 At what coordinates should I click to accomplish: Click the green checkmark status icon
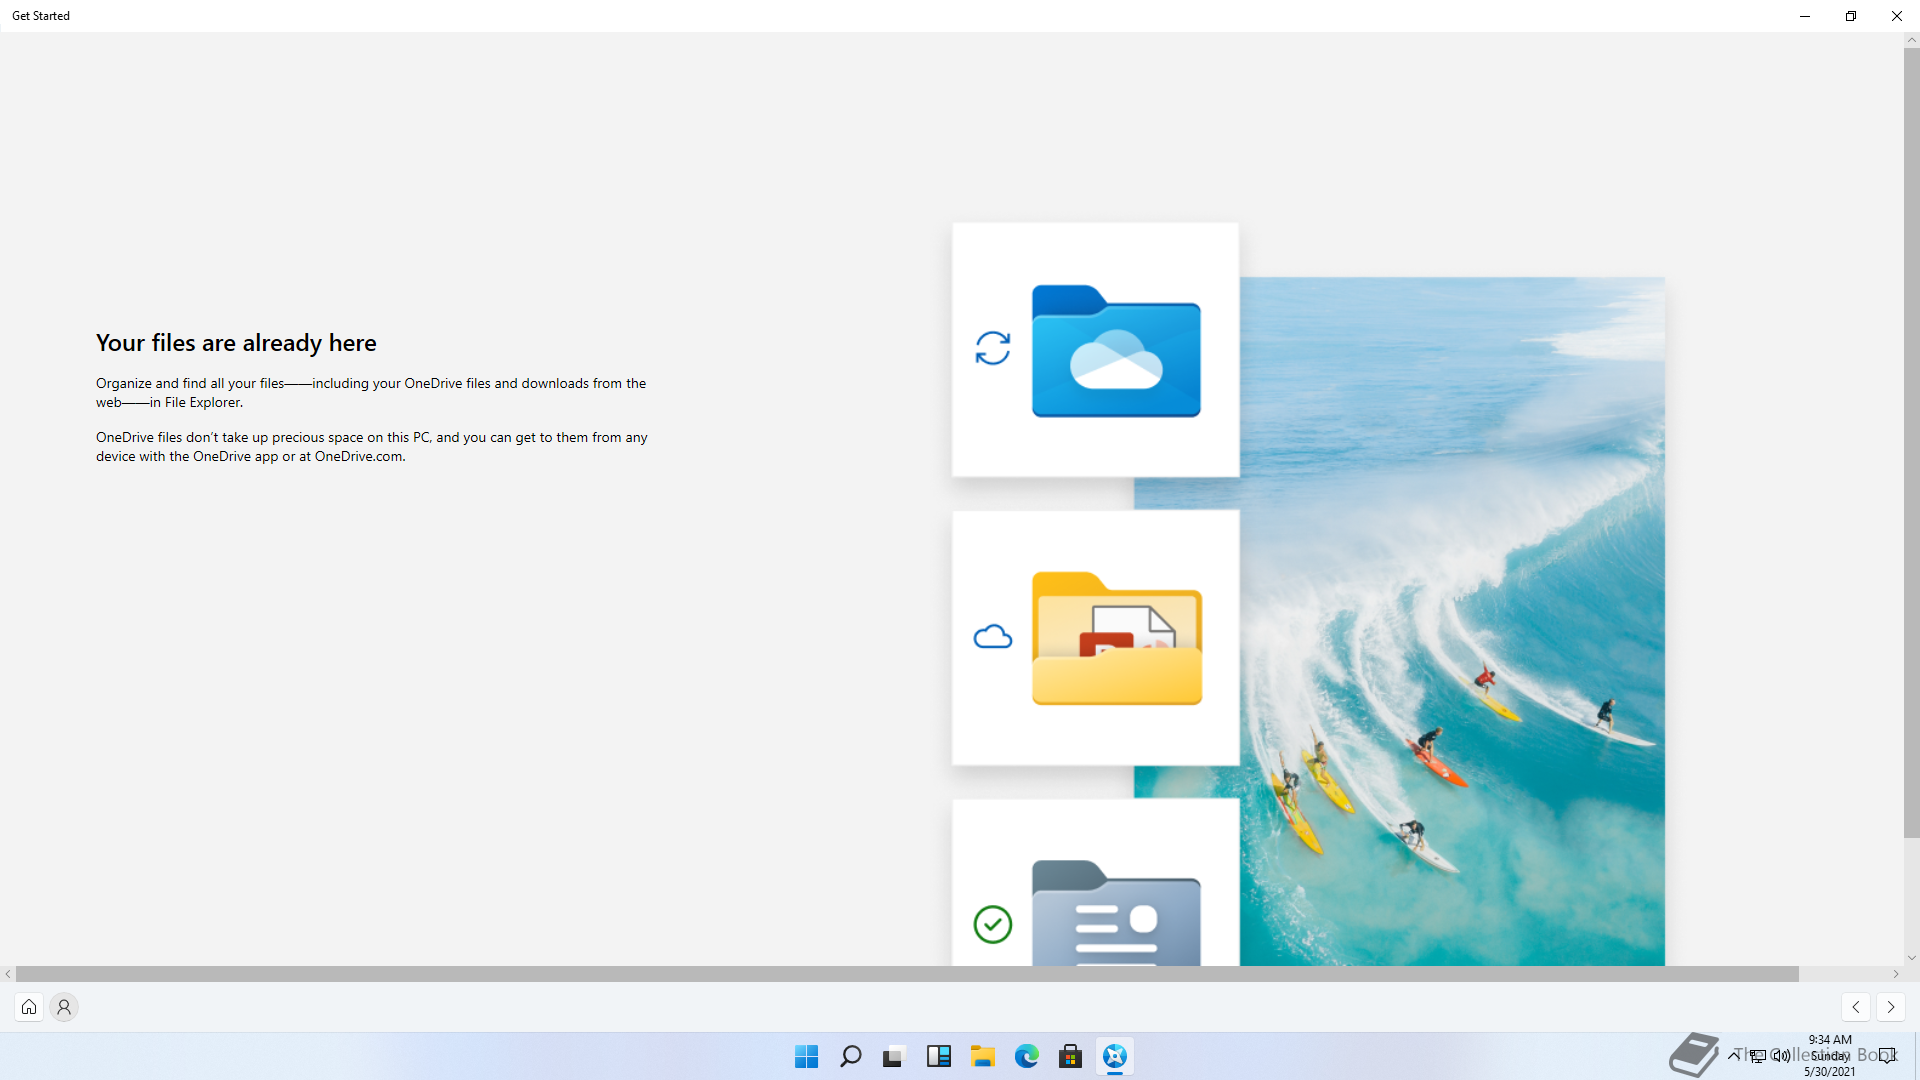pos(993,924)
